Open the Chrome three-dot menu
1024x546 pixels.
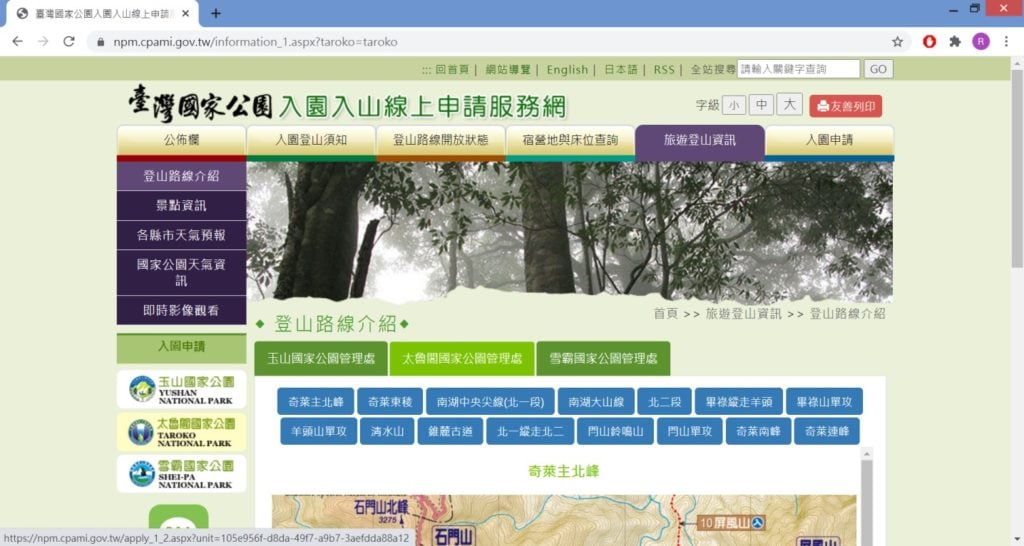(1006, 41)
